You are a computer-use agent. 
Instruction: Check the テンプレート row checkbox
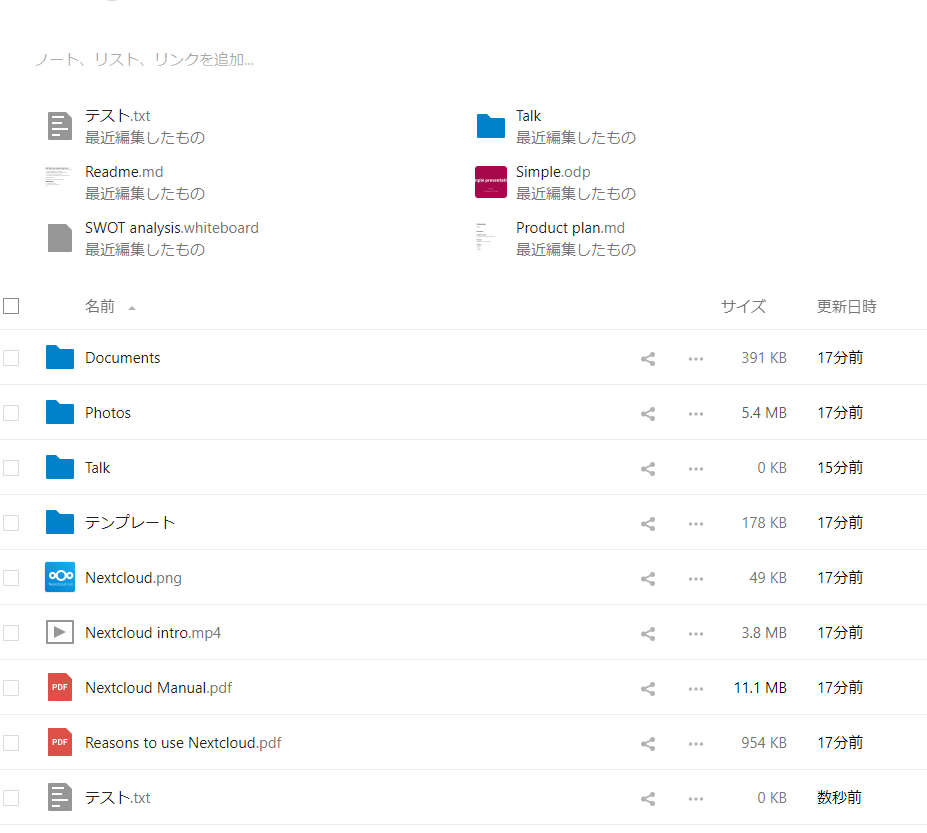11,523
